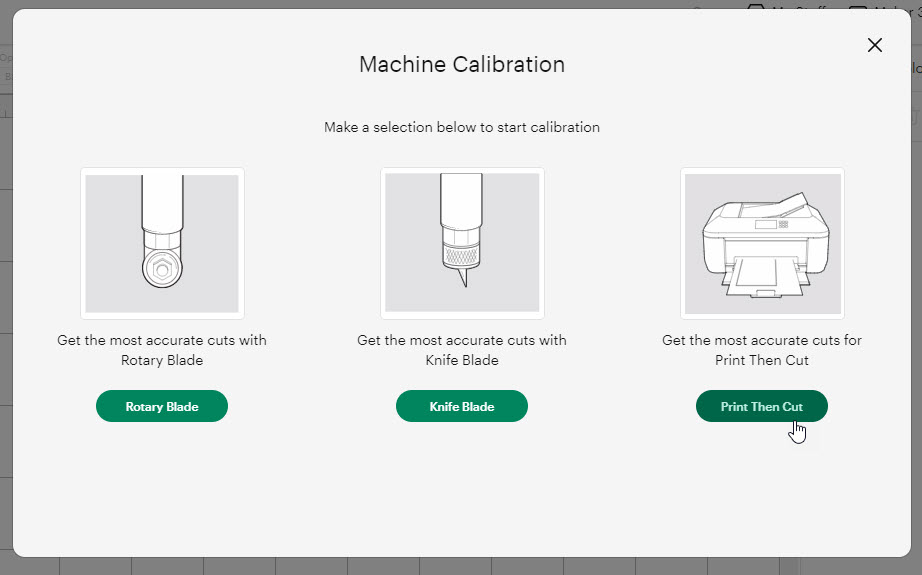This screenshot has height=575, width=922.
Task: Click the pointed tip of the knife blade image
Action: click(x=463, y=278)
